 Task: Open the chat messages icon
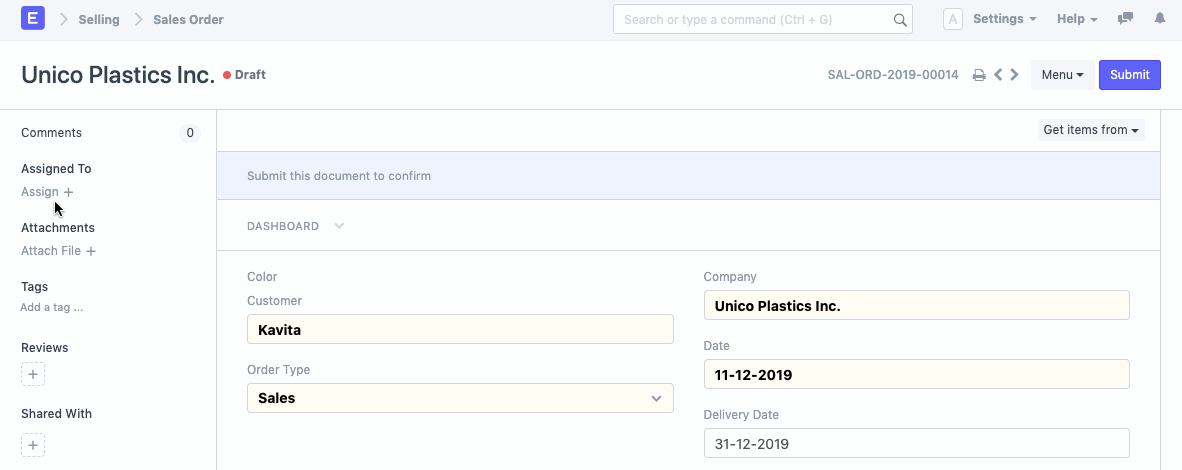coord(1126,19)
